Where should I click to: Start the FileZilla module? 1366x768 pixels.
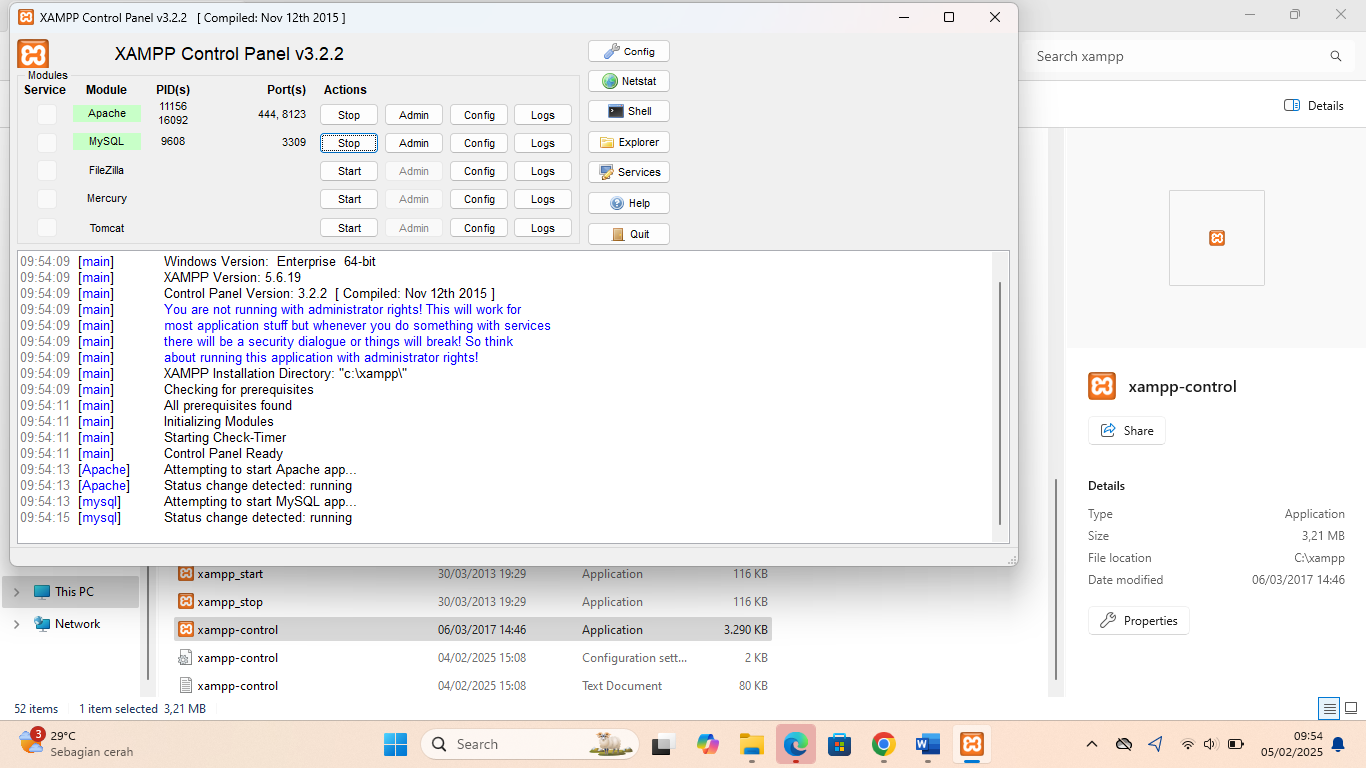349,171
